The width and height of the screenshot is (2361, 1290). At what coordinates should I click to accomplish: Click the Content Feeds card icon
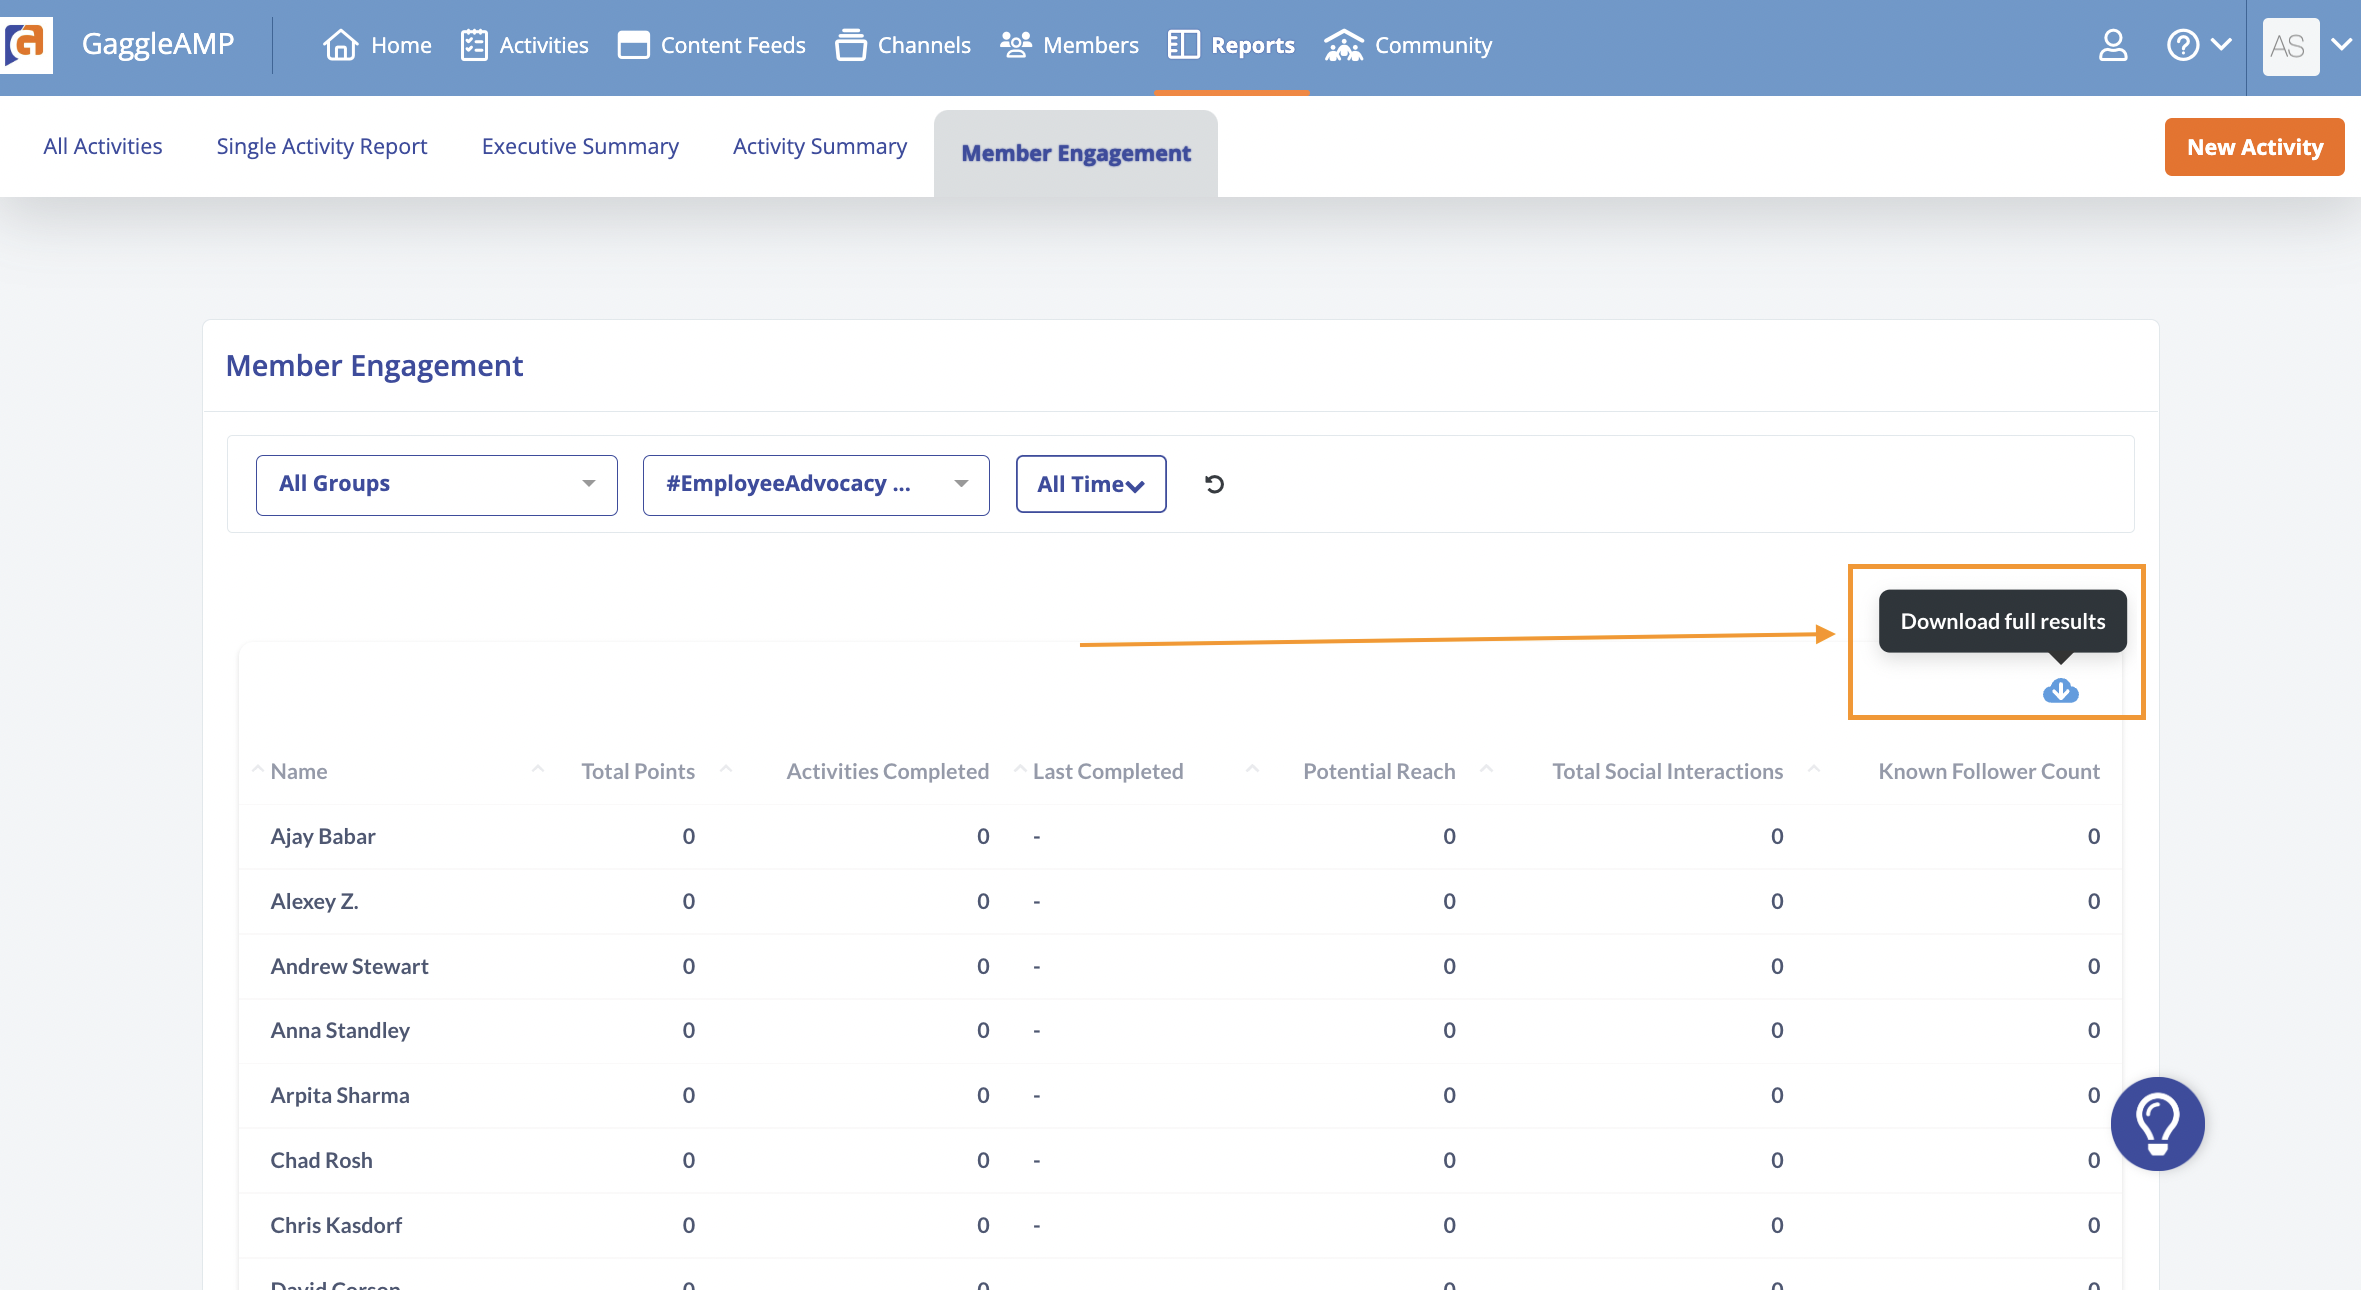(x=633, y=45)
